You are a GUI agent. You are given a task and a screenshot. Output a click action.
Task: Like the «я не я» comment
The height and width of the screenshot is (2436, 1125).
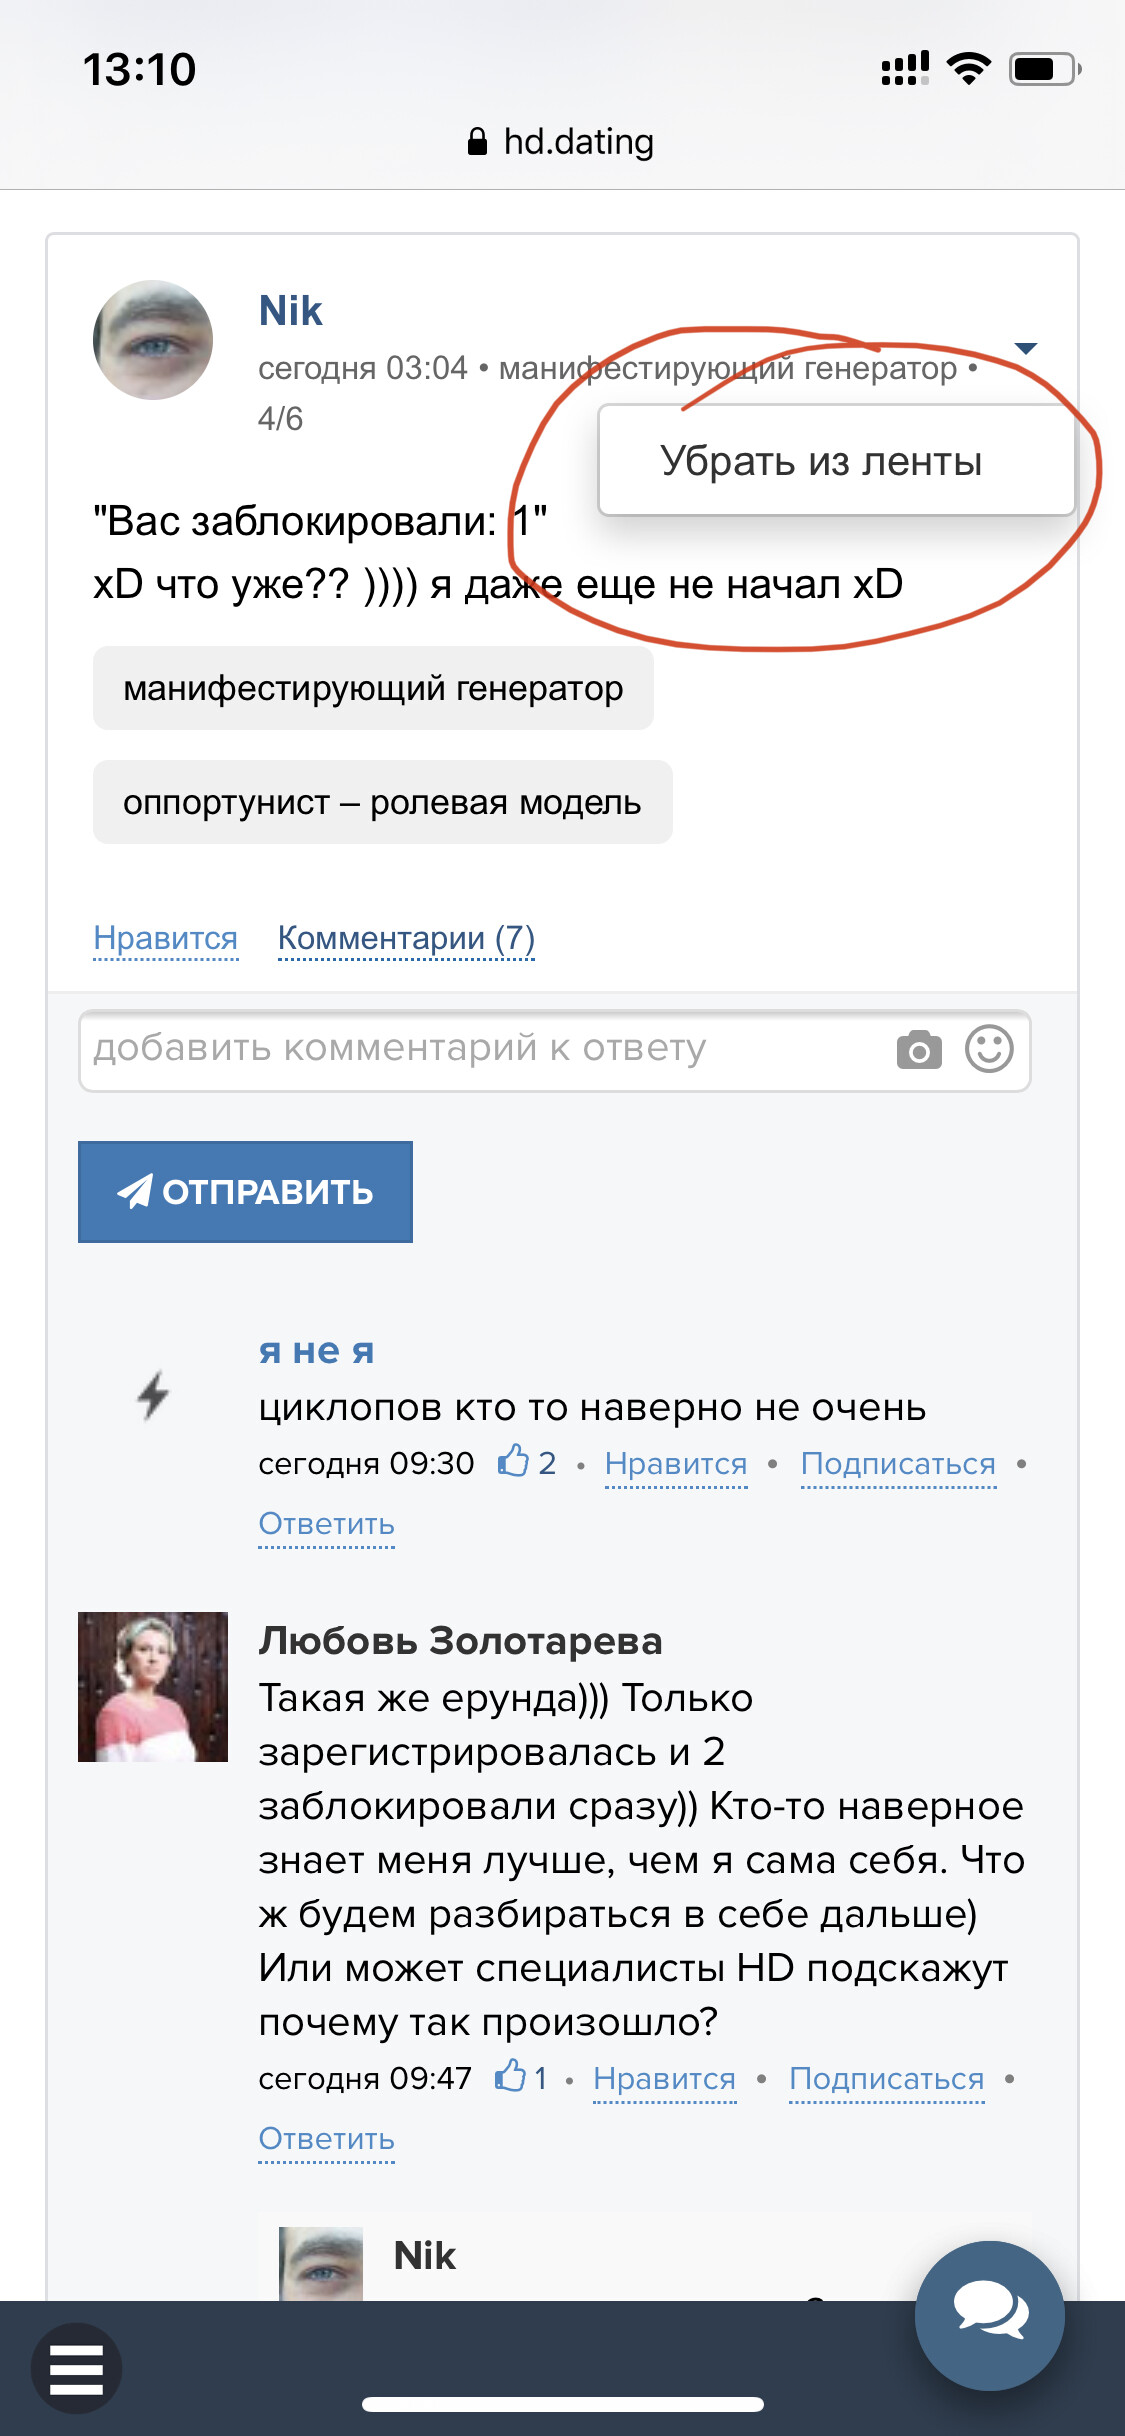click(x=676, y=1464)
